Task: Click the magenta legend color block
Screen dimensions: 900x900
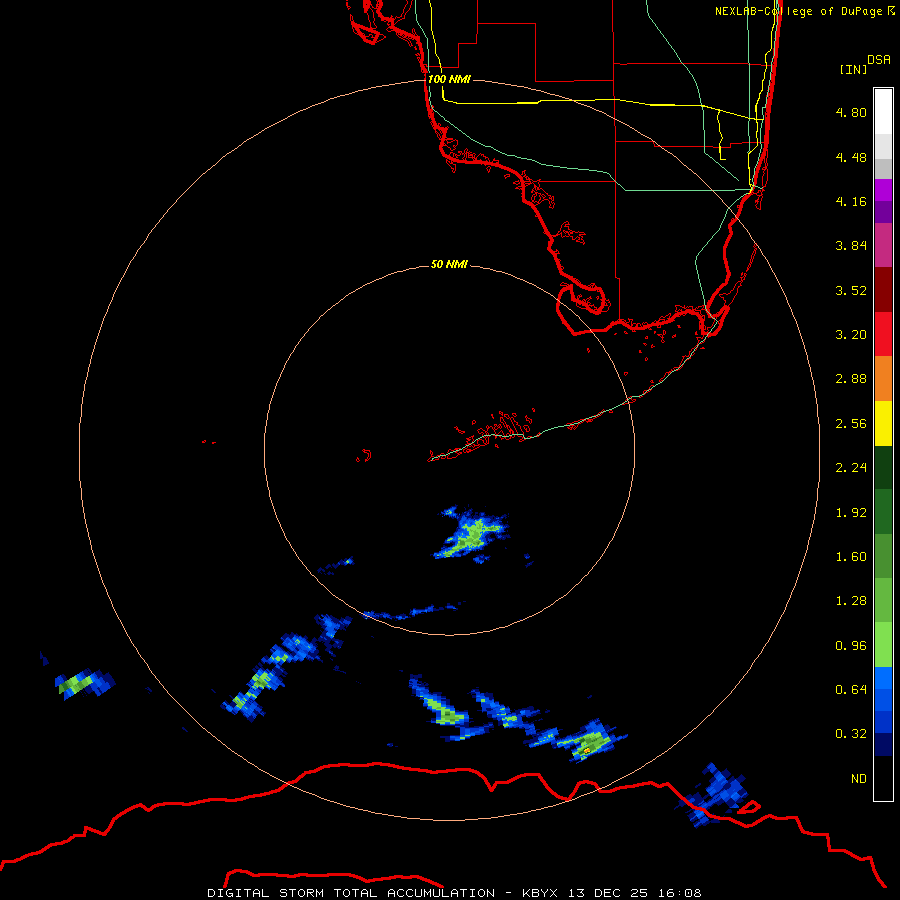Action: [x=883, y=190]
